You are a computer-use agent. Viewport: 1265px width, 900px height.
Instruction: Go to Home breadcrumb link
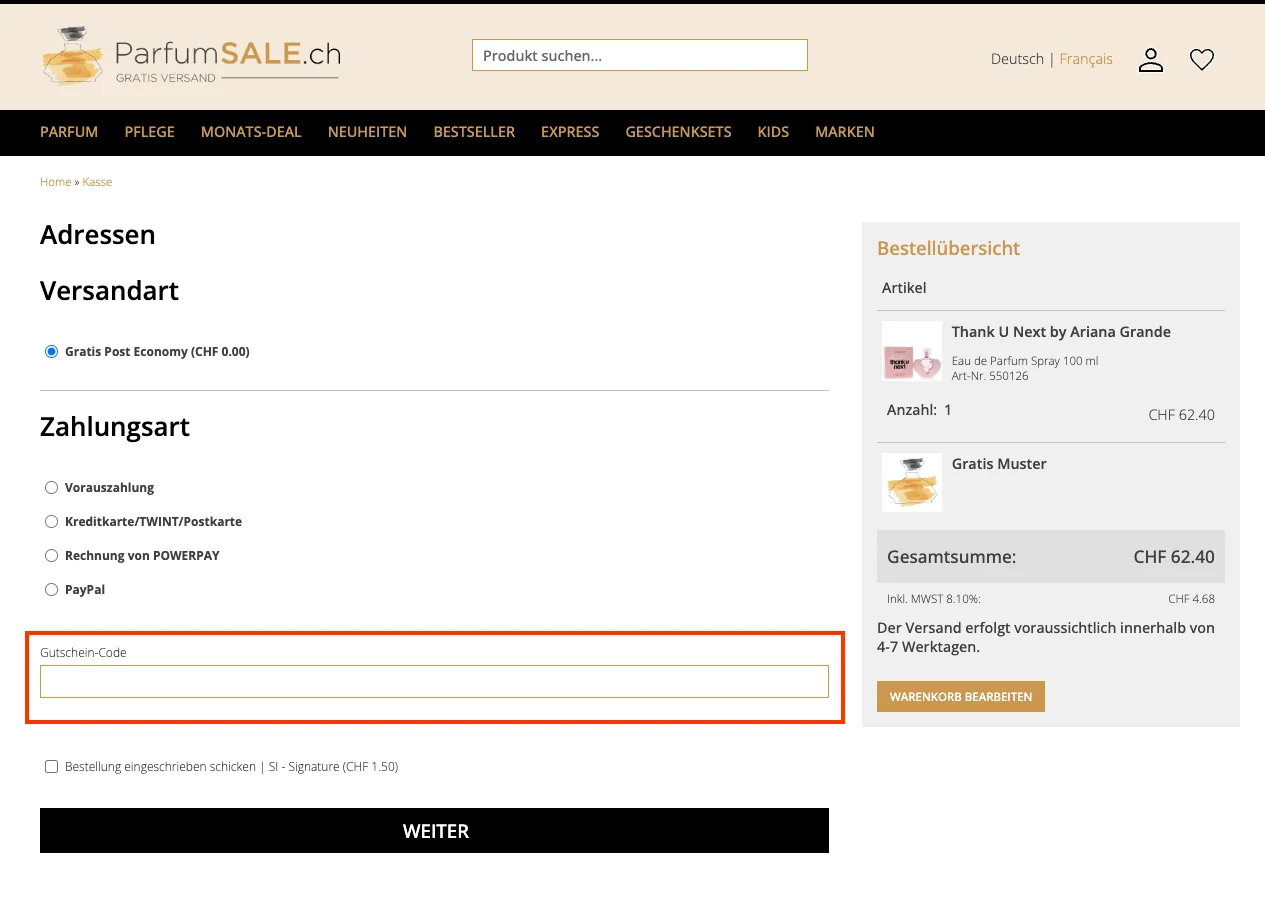[55, 182]
